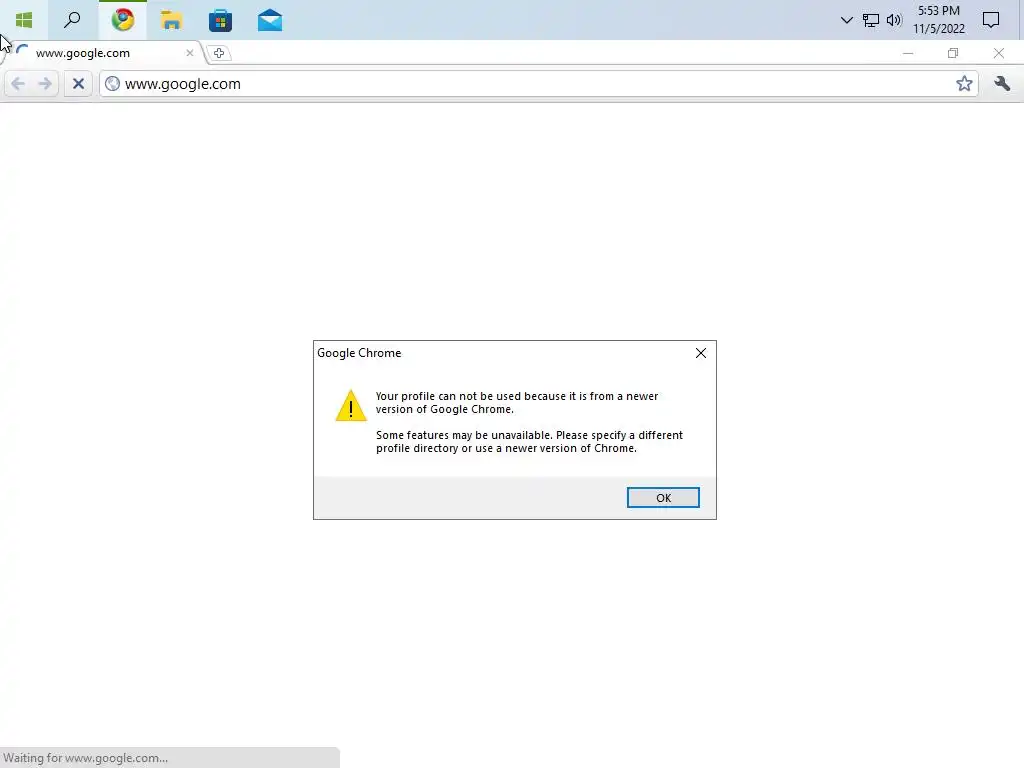Viewport: 1024px width, 768px height.
Task: Open the Chrome wrench menu
Action: tap(1002, 84)
